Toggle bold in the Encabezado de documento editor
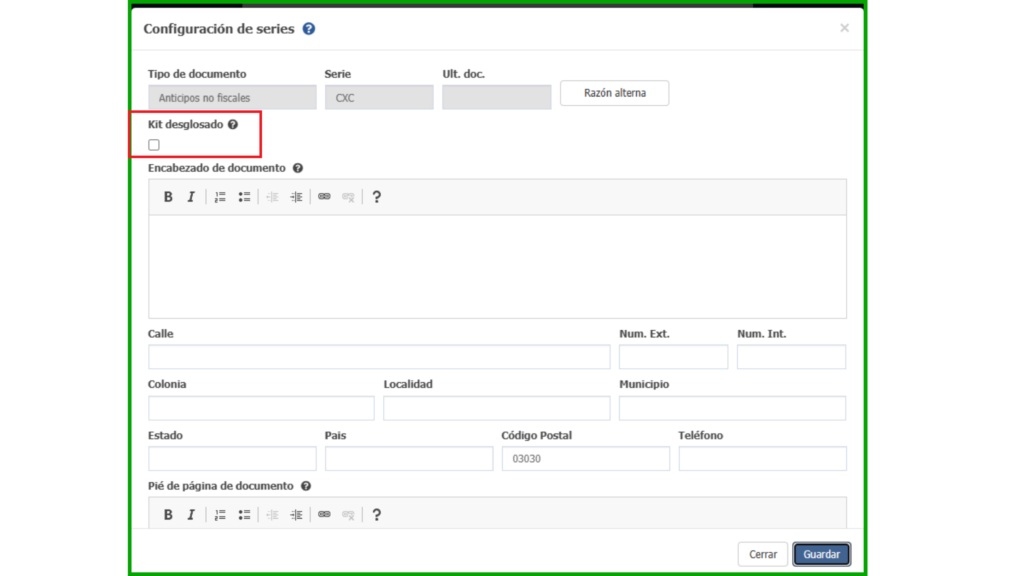Image resolution: width=1024 pixels, height=576 pixels. pos(168,197)
